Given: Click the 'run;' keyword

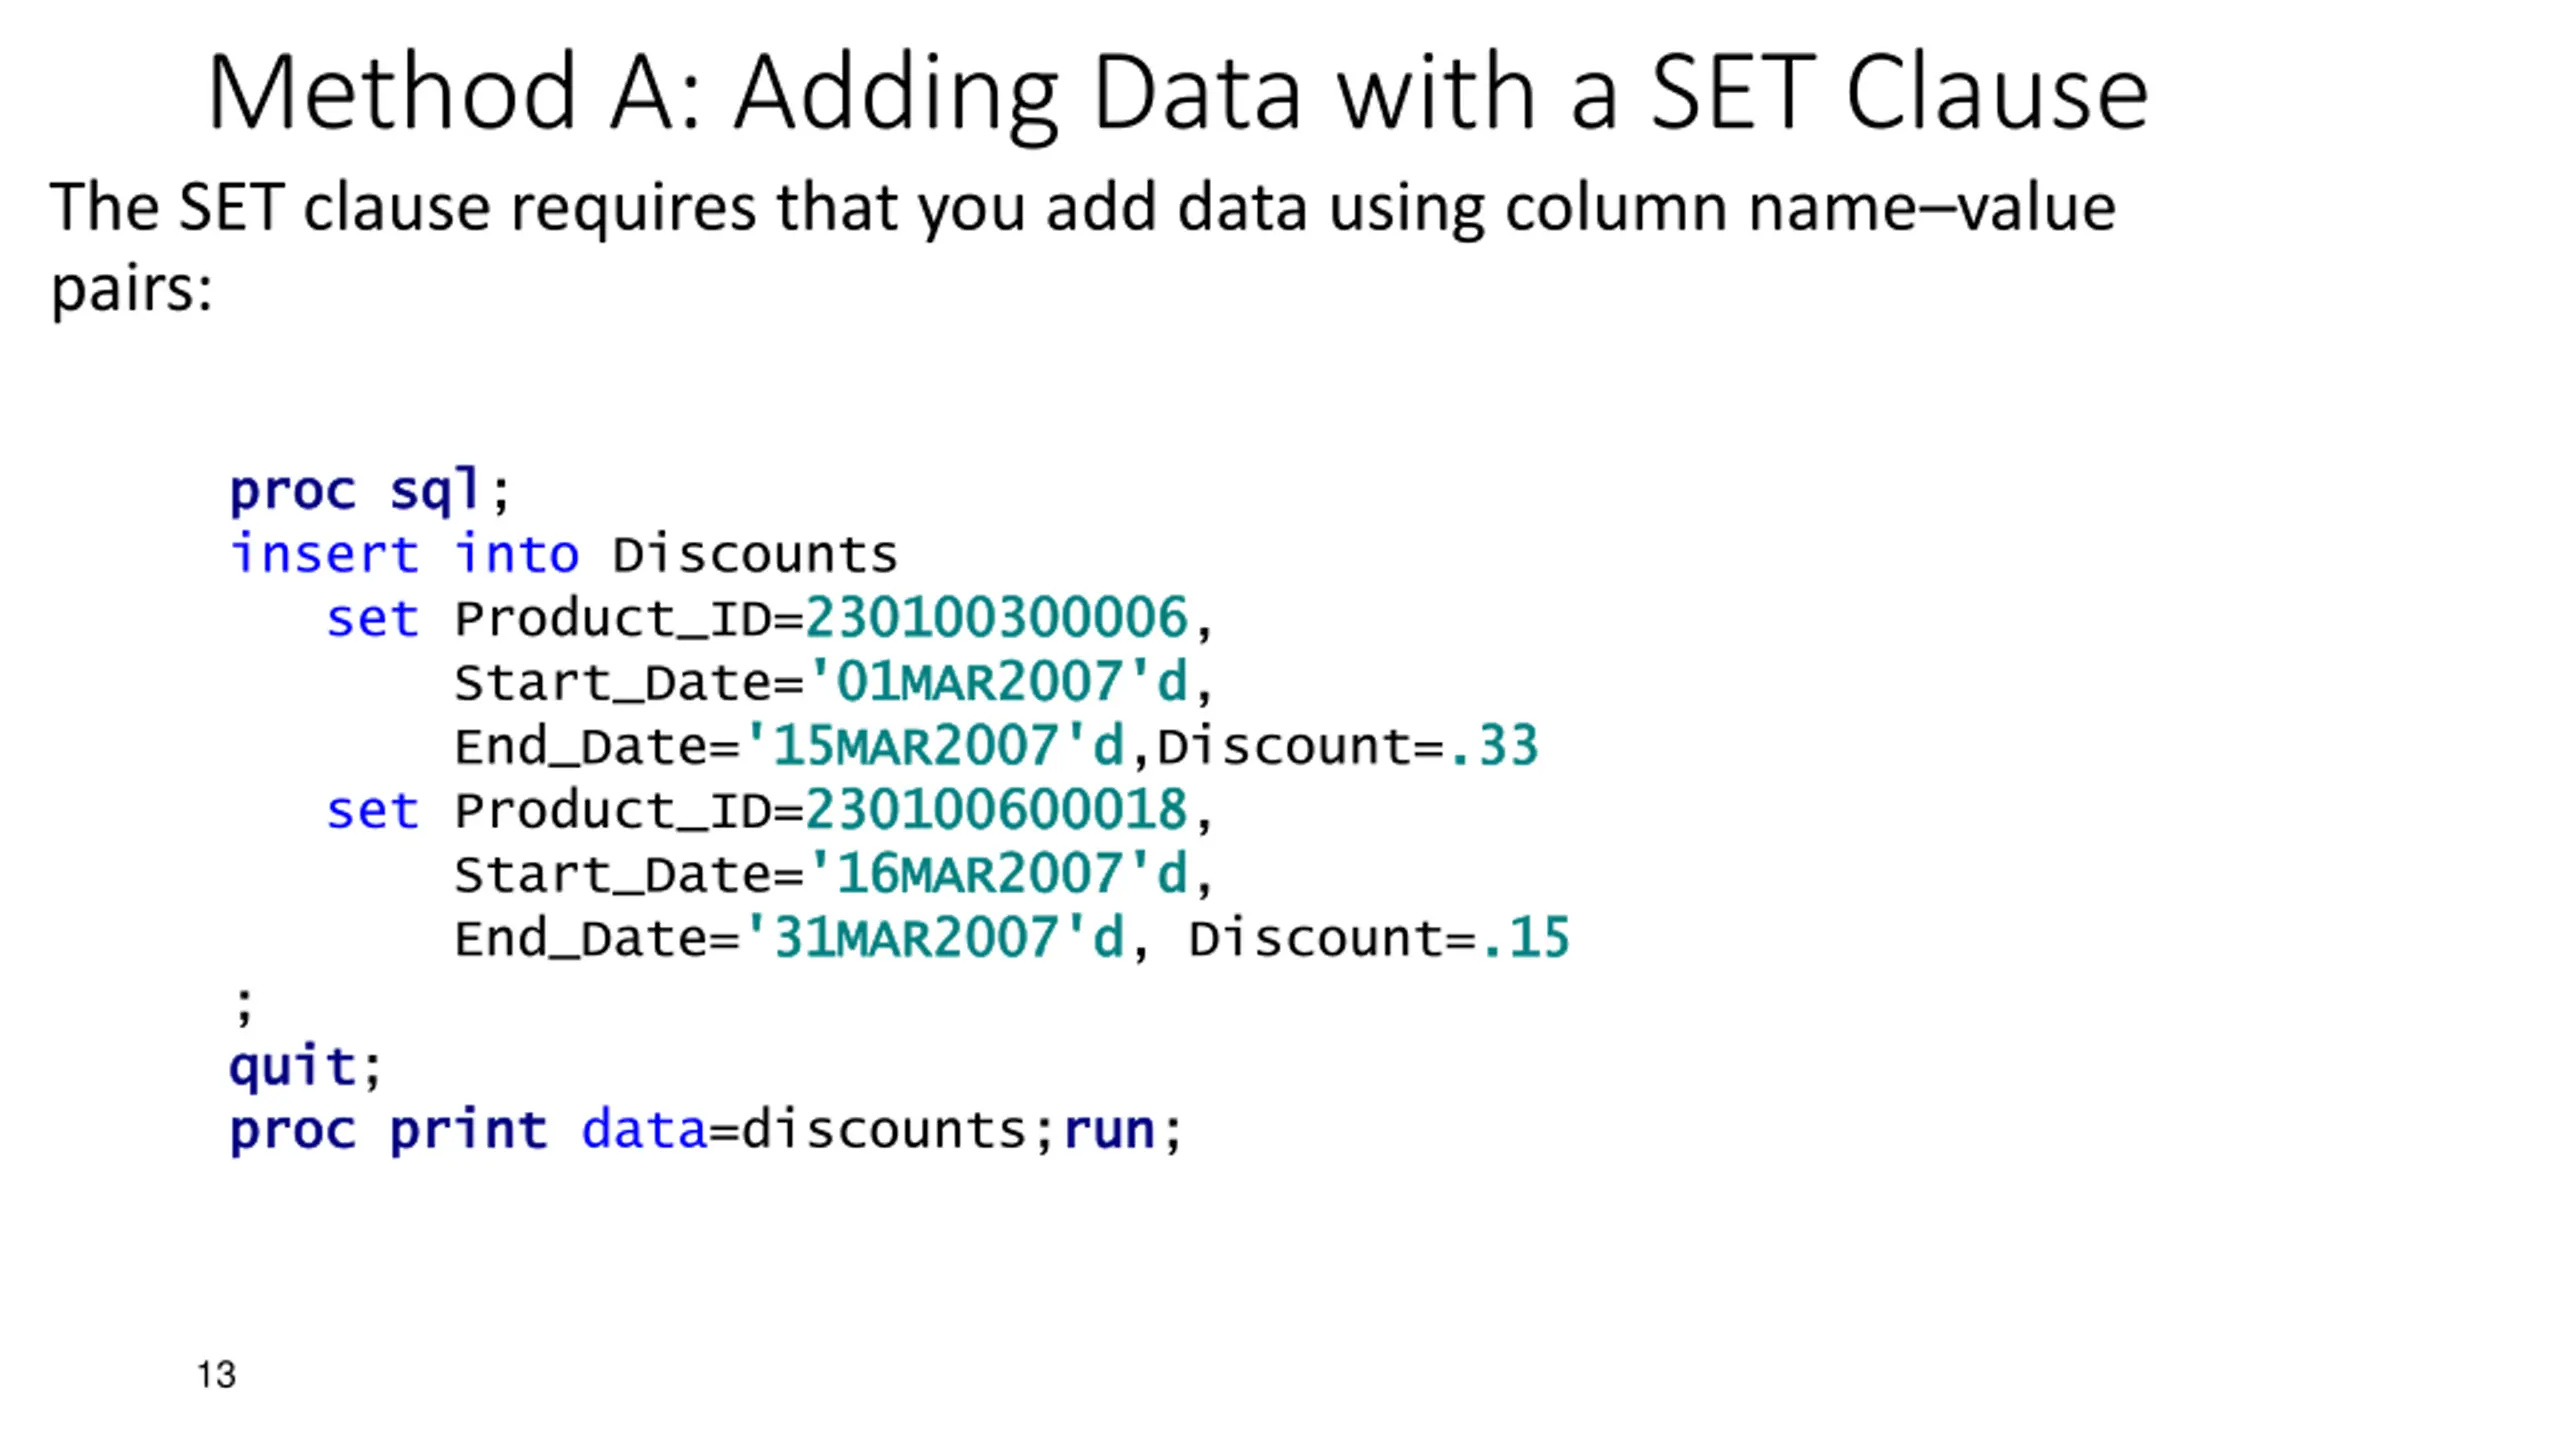Looking at the screenshot, I should (1123, 1131).
